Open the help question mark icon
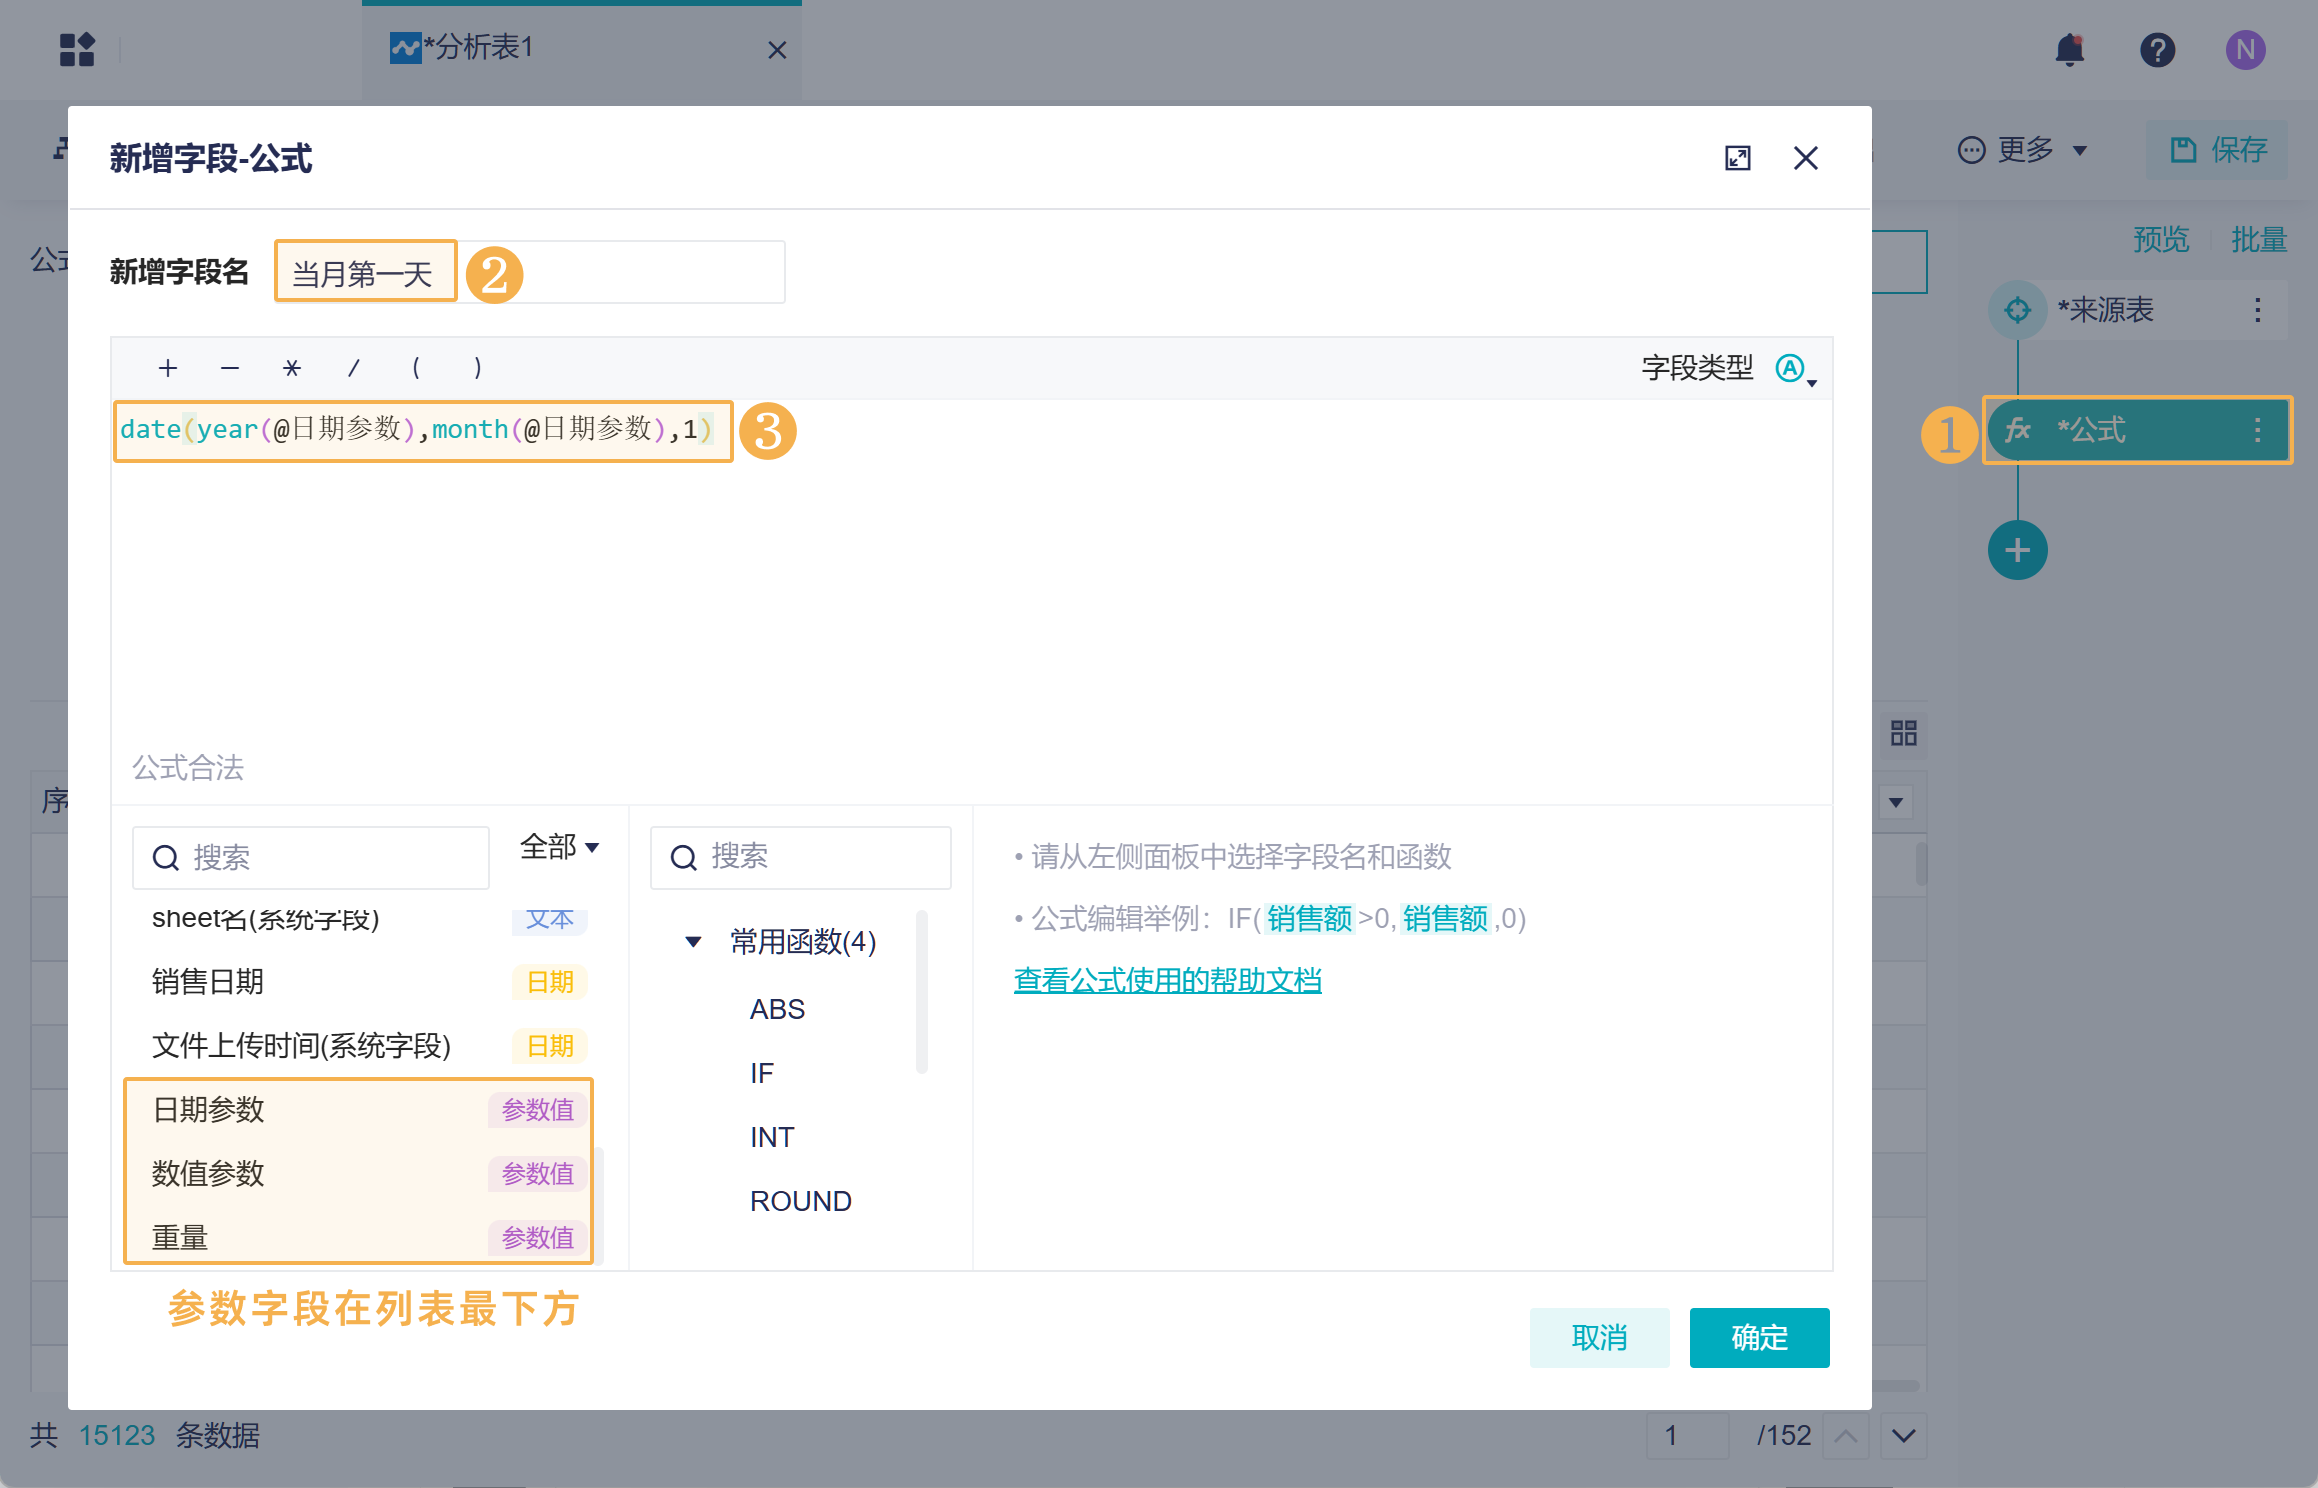Image resolution: width=2318 pixels, height=1488 pixels. [2157, 49]
